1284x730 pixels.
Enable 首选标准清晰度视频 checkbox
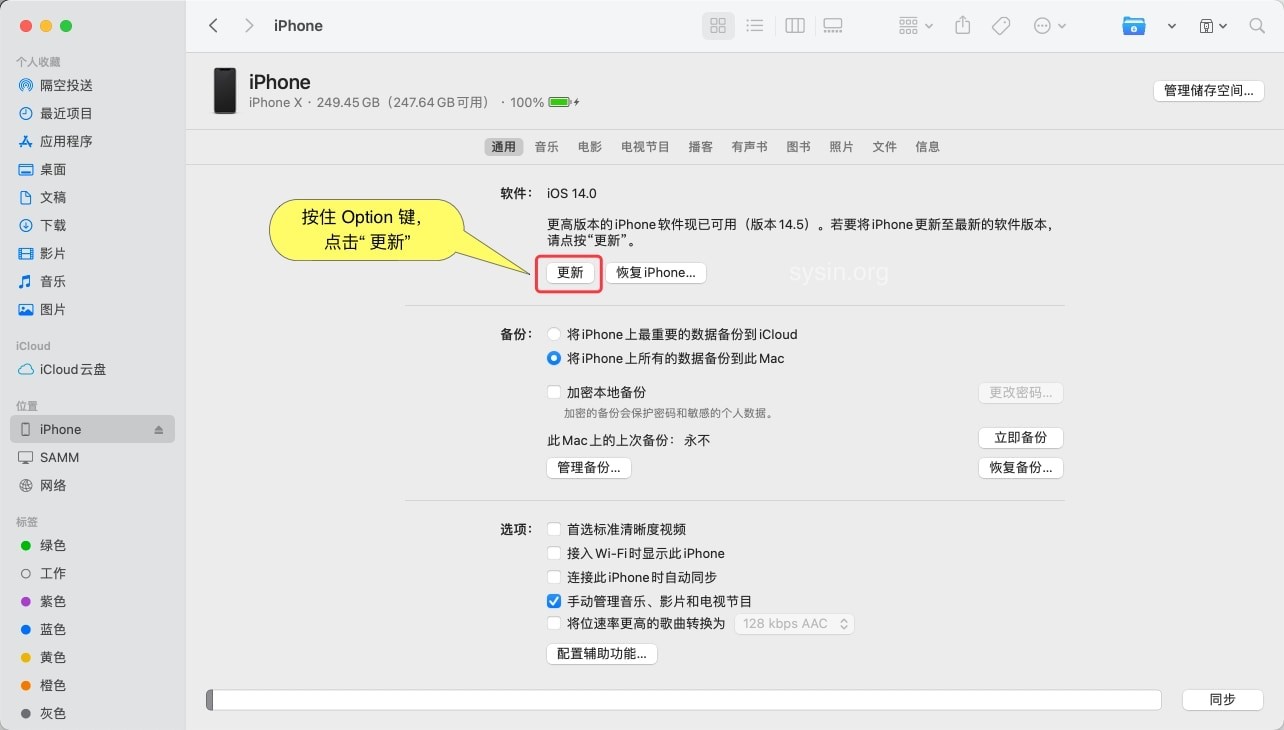coord(554,530)
